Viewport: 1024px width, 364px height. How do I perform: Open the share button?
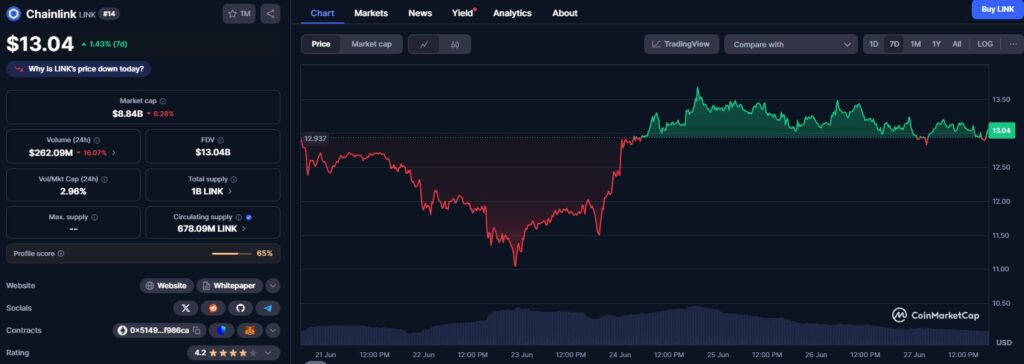tap(270, 13)
